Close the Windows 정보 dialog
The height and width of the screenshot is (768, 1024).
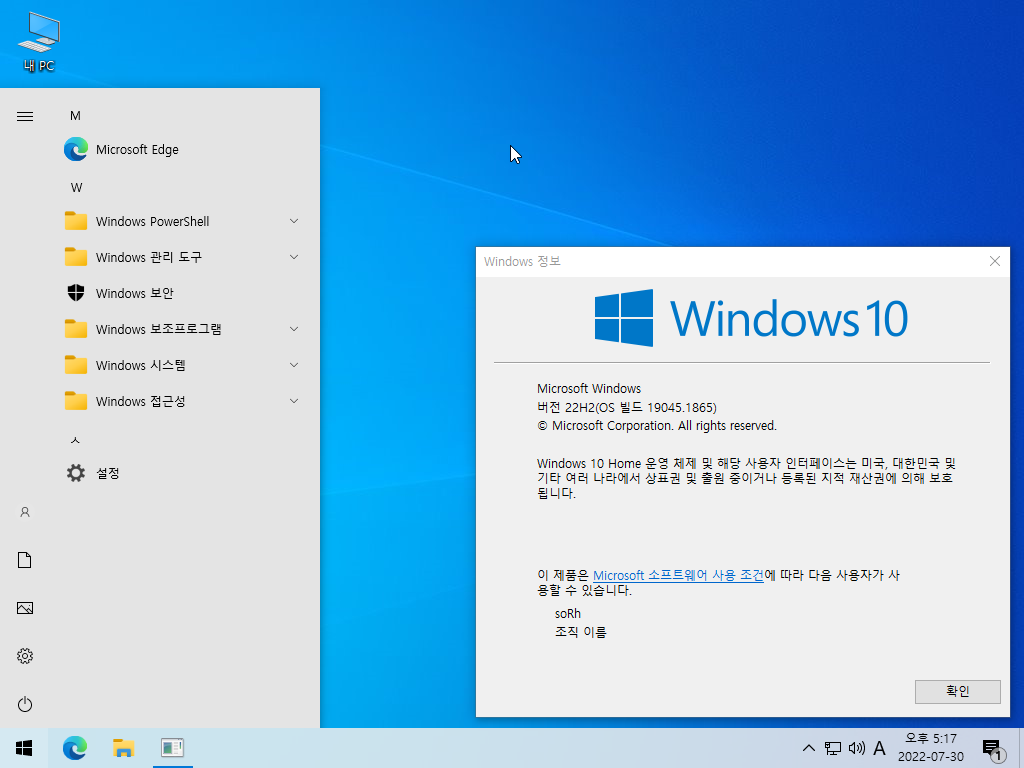click(995, 261)
